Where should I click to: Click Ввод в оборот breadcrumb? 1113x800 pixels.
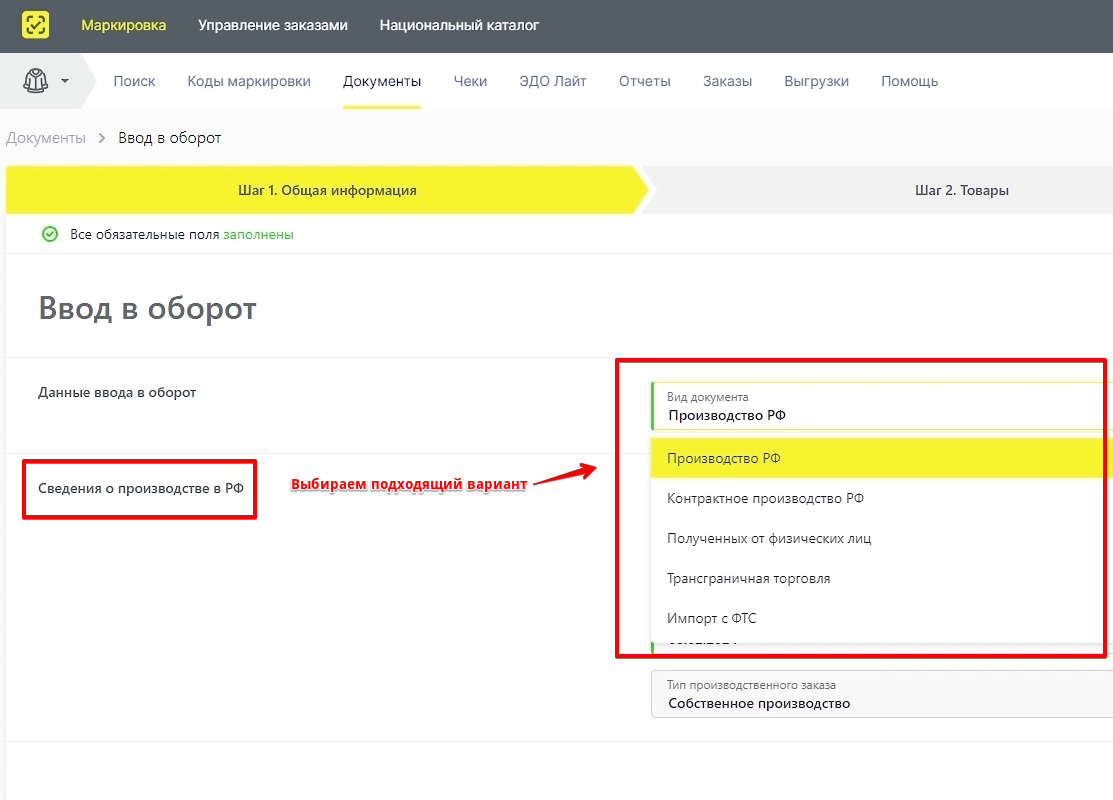click(170, 138)
